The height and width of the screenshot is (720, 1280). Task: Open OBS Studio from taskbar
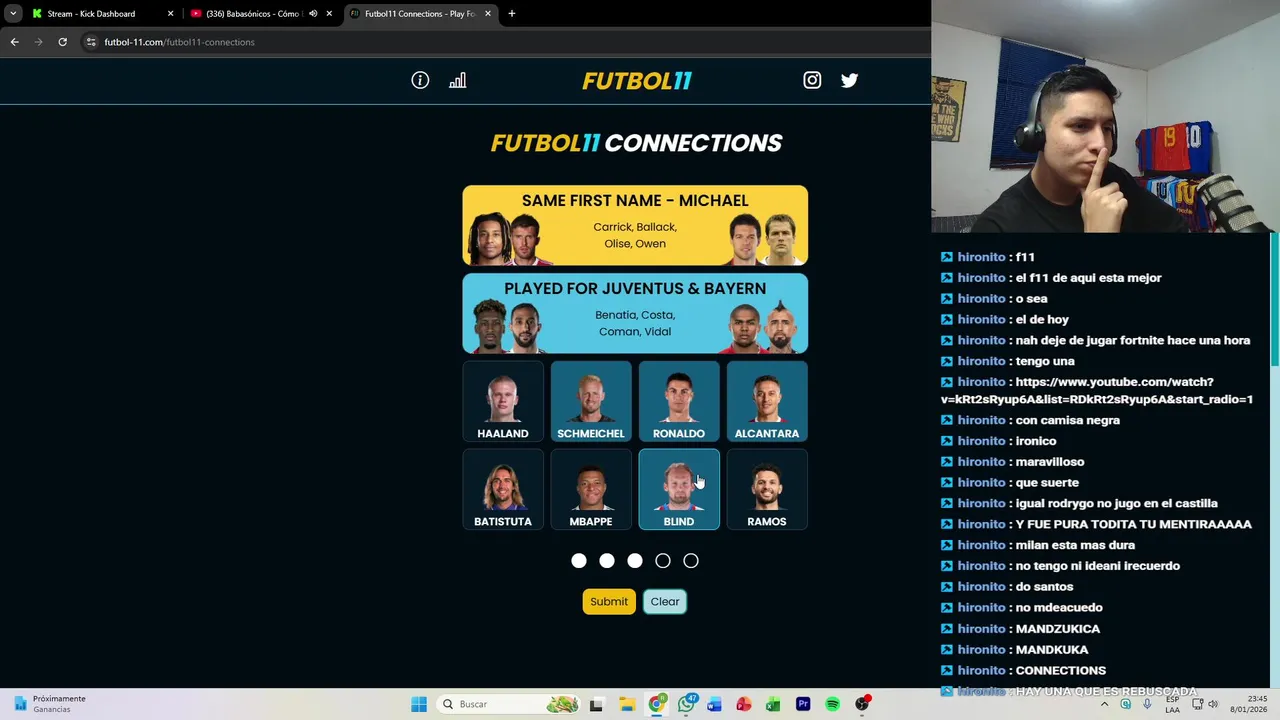tap(862, 704)
